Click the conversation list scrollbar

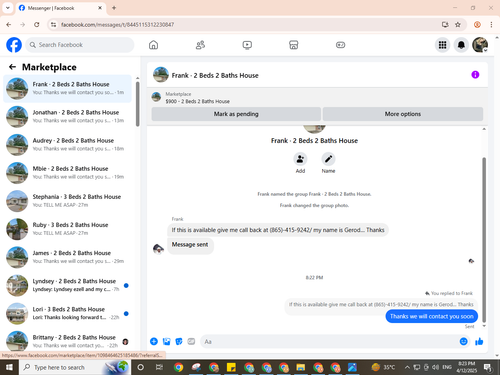pyautogui.click(x=138, y=103)
